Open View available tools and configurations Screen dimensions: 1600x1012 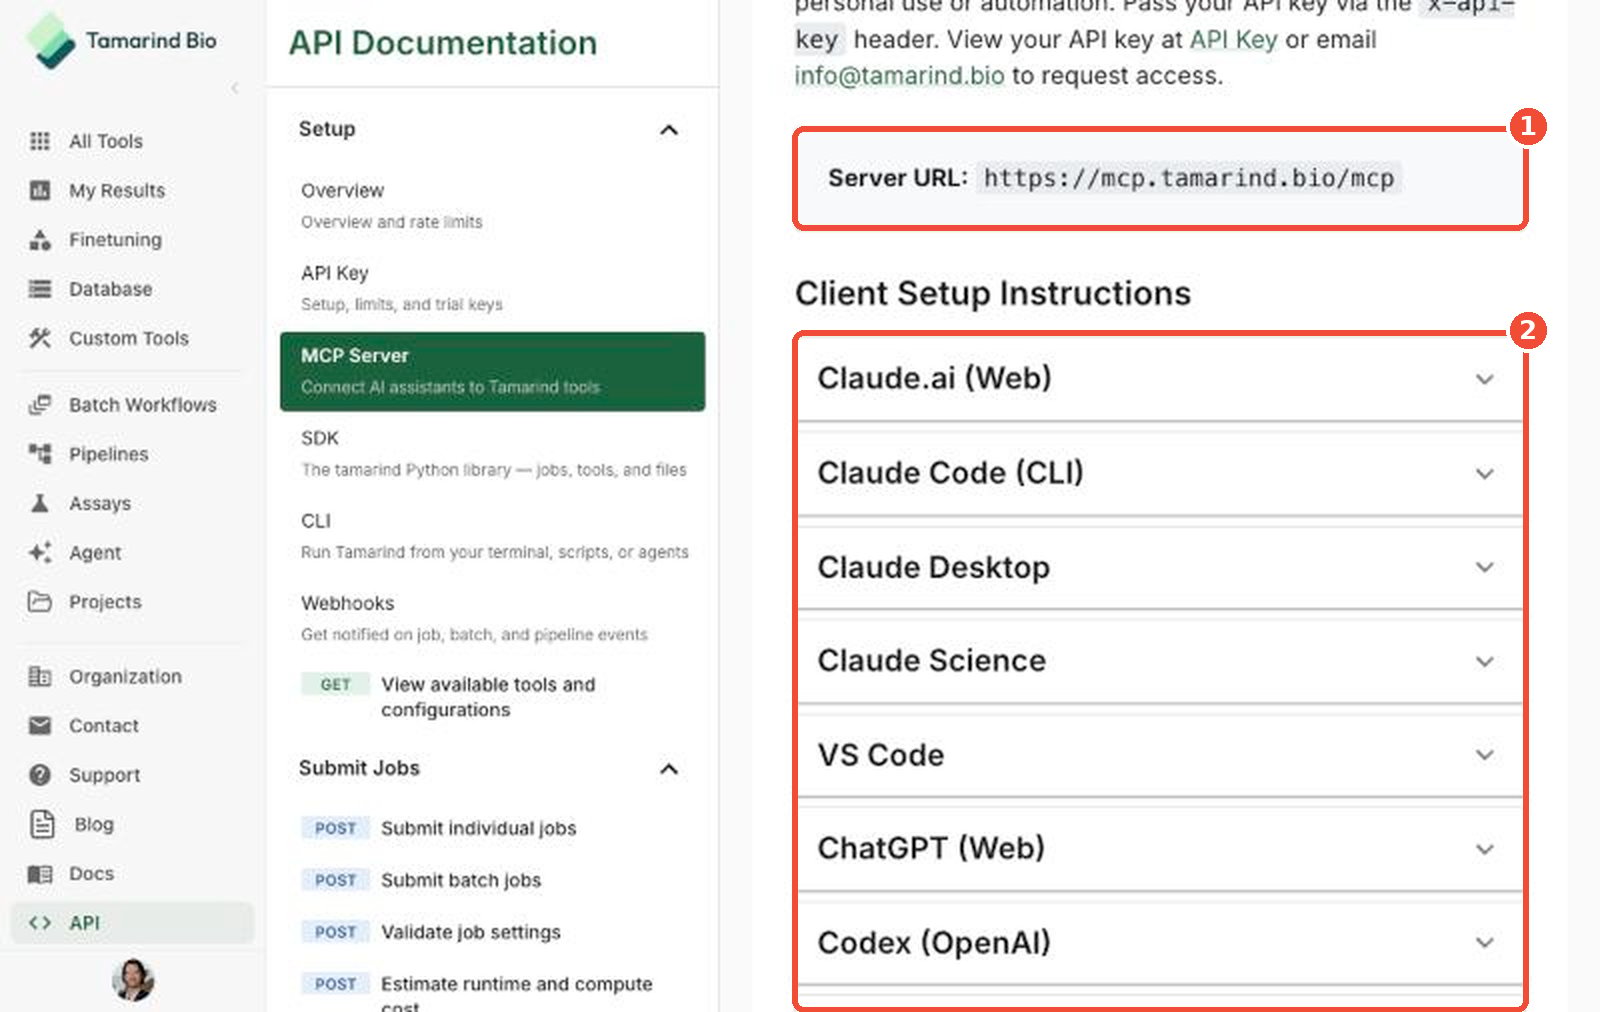pos(492,697)
